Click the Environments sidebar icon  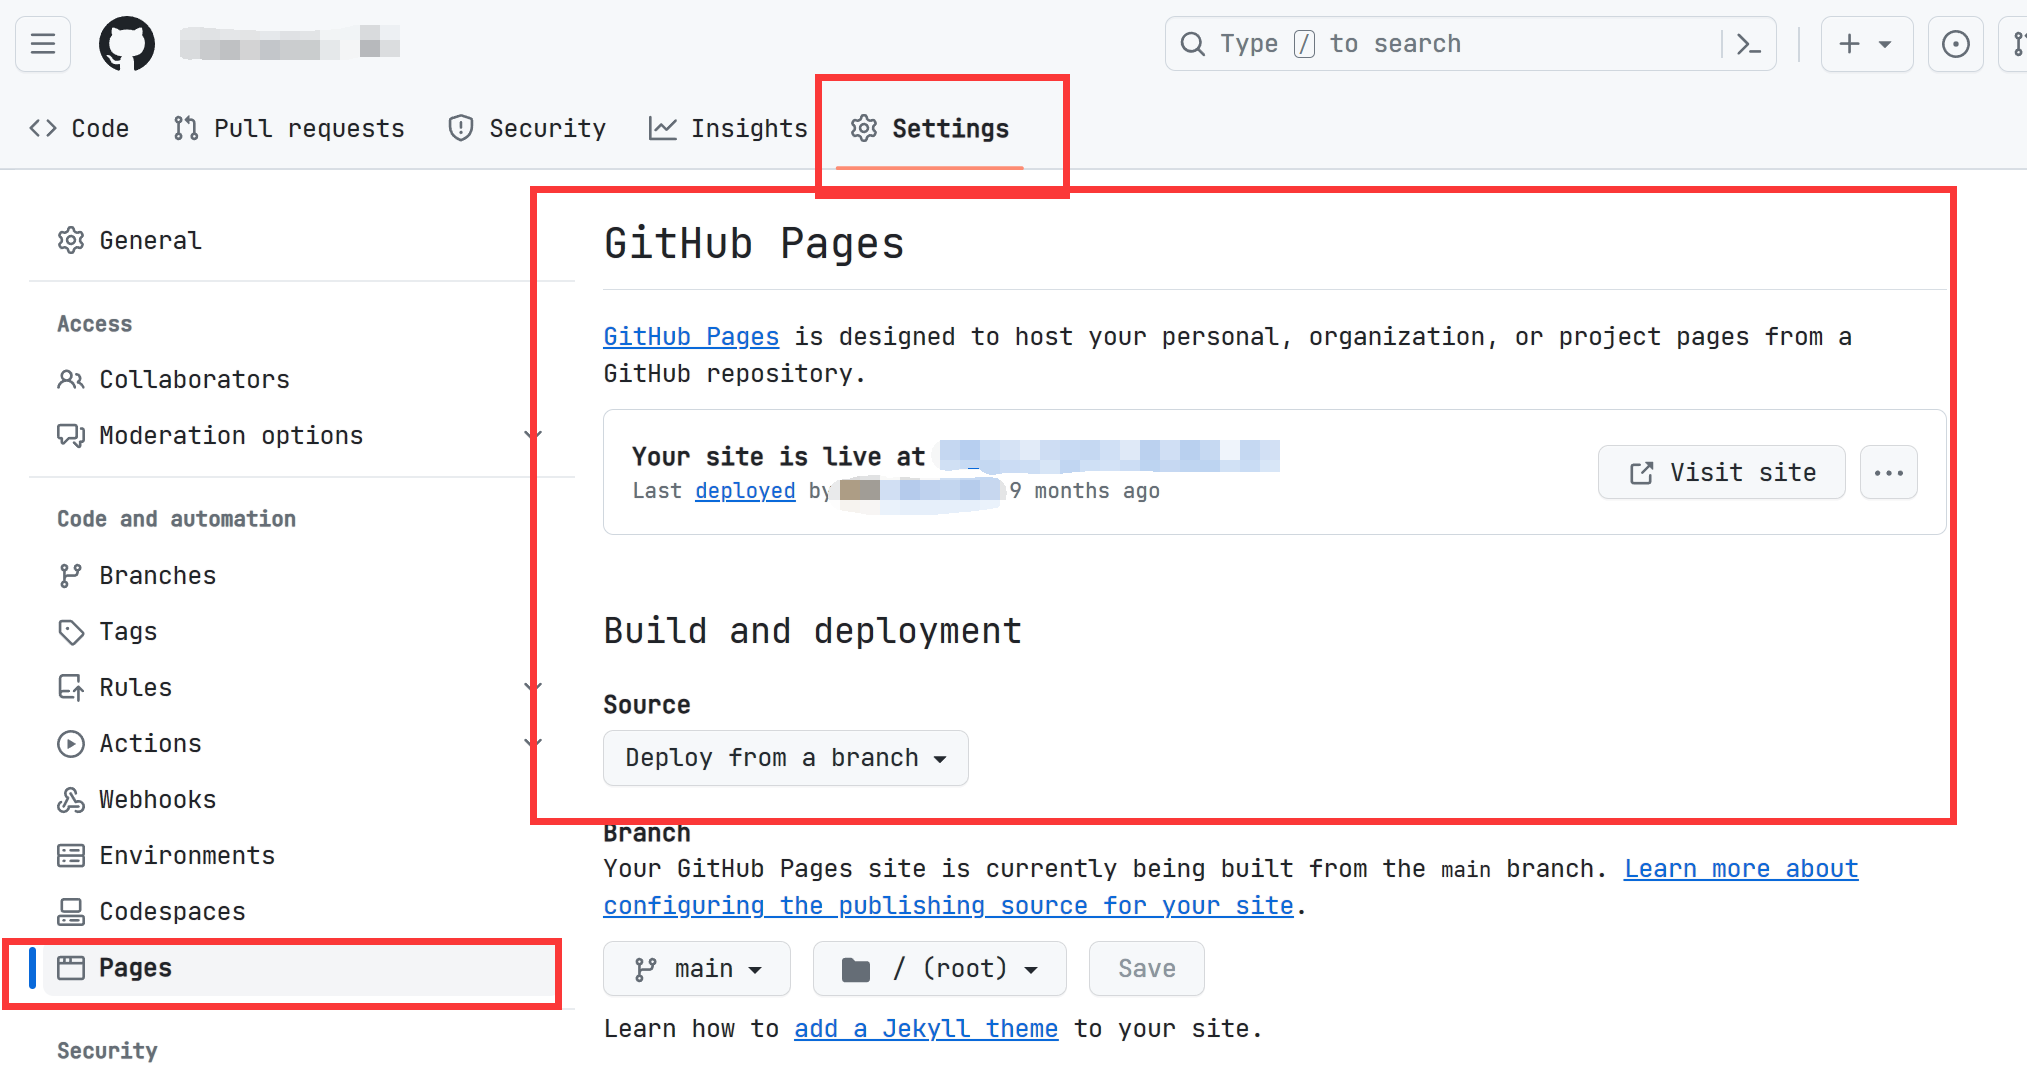click(x=71, y=856)
